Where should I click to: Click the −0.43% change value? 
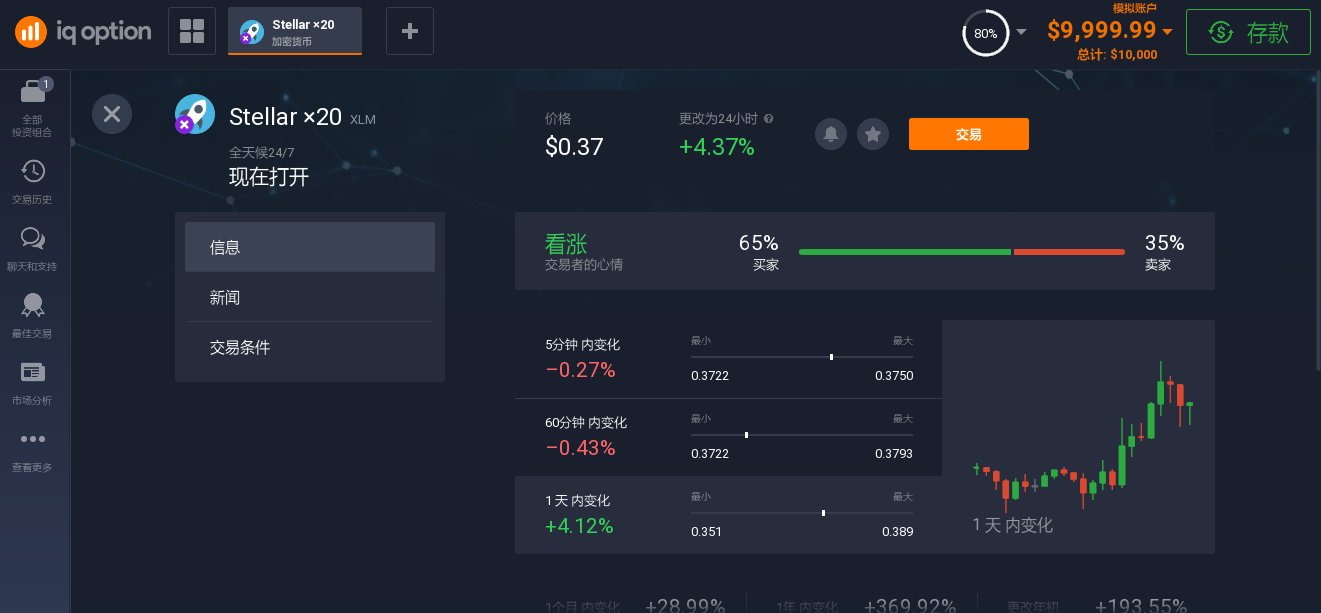[x=580, y=448]
